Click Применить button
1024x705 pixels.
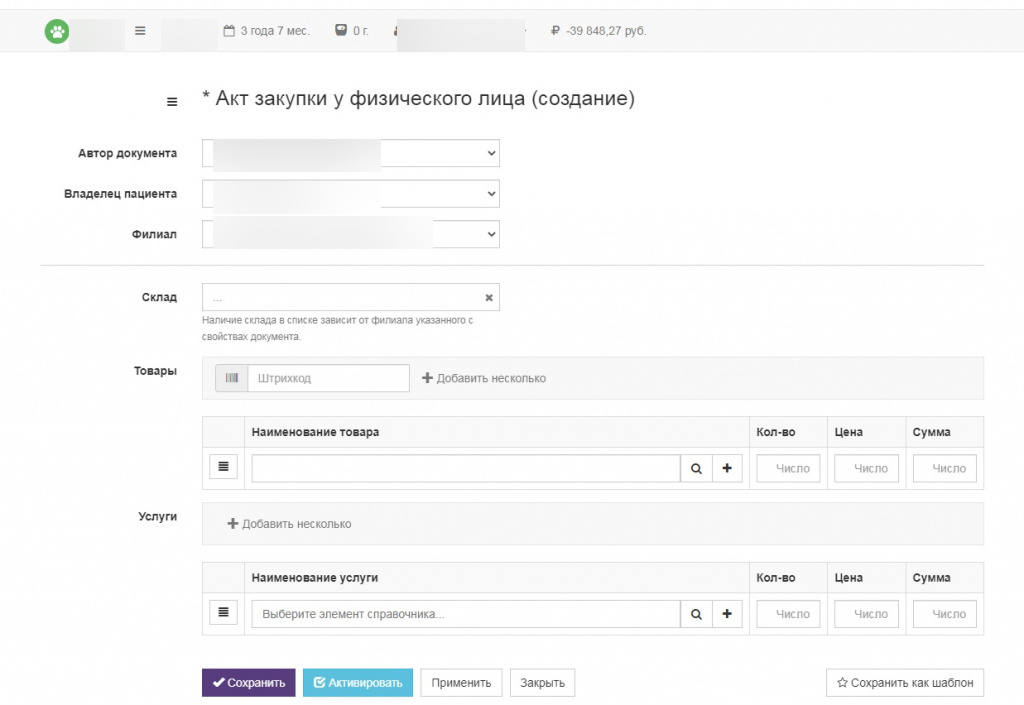coord(461,683)
